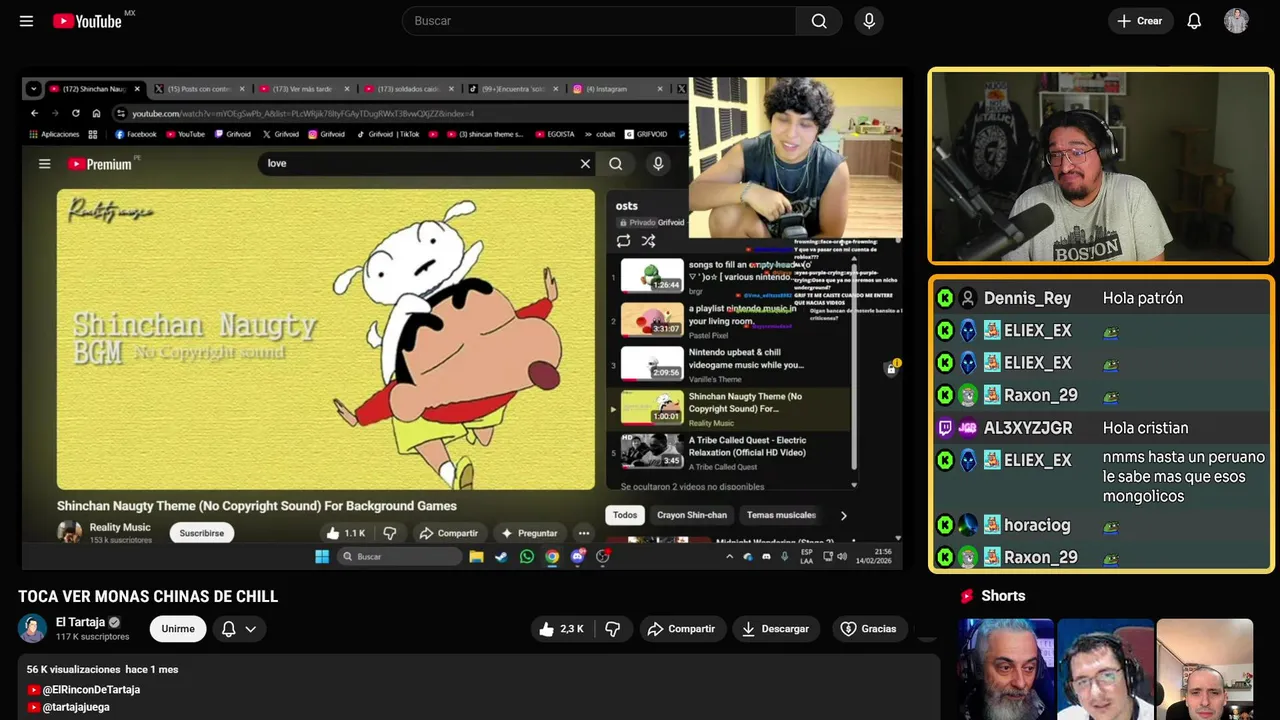In the streamed video, select the Ver más tarde tab
This screenshot has width=1280, height=720.
(x=303, y=89)
